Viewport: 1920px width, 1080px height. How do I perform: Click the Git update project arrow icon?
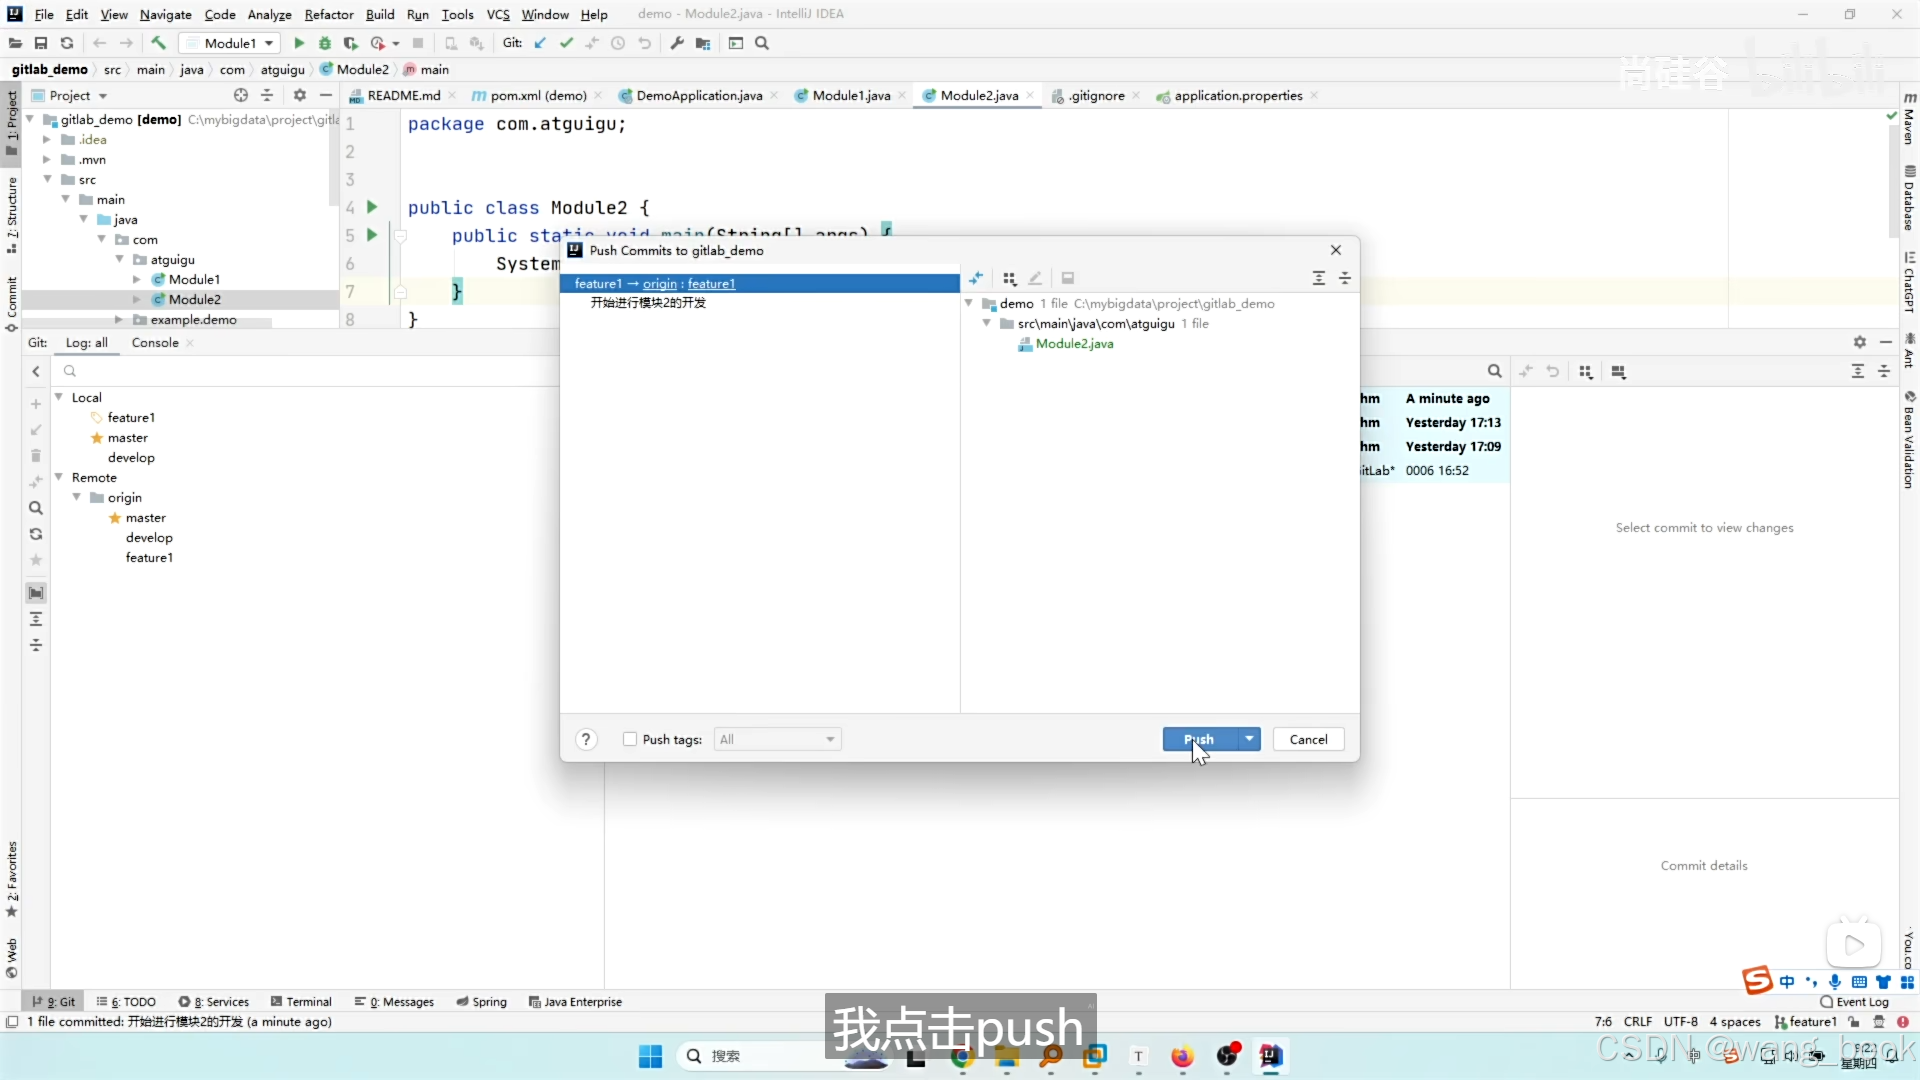[541, 43]
